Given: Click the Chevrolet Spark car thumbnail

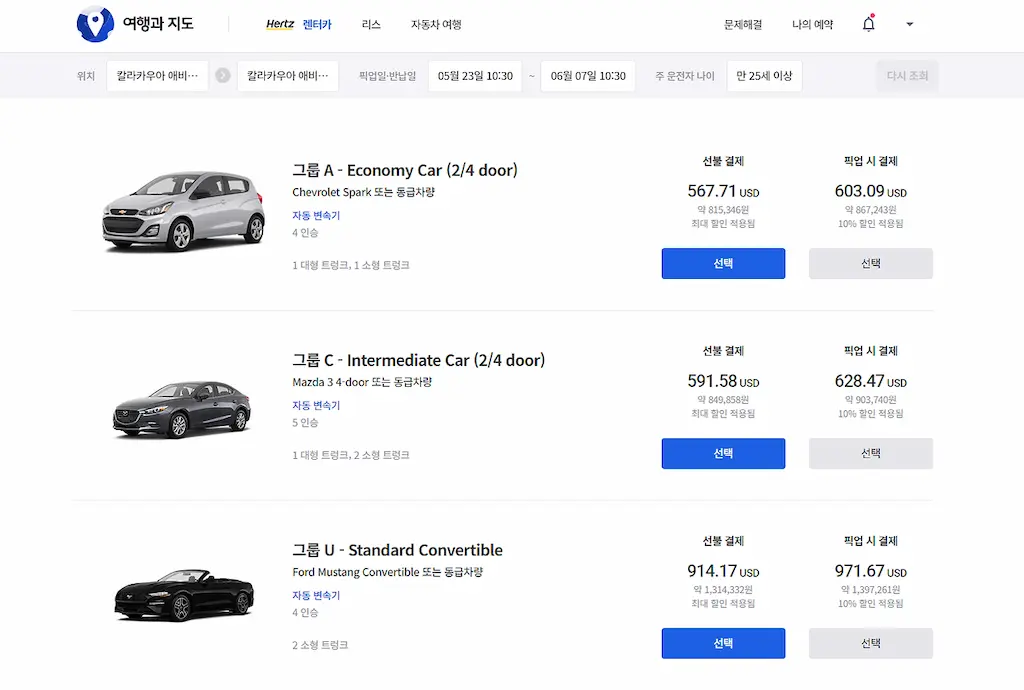Looking at the screenshot, I should 183,207.
